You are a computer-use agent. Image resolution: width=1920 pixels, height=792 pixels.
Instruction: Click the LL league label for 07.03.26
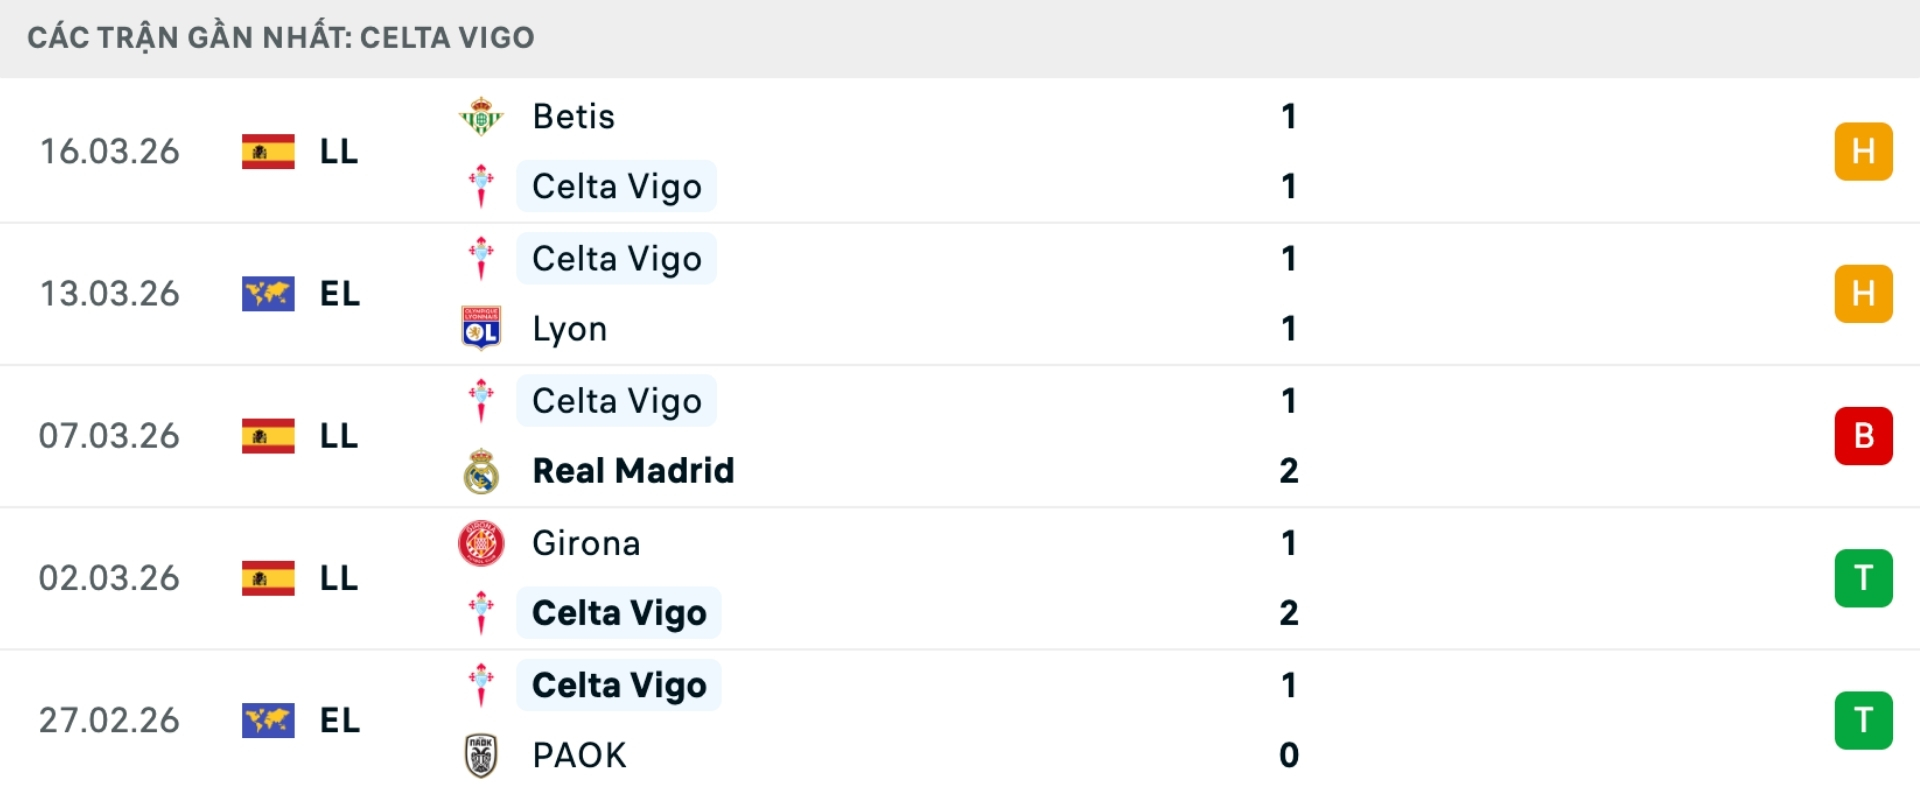(339, 436)
